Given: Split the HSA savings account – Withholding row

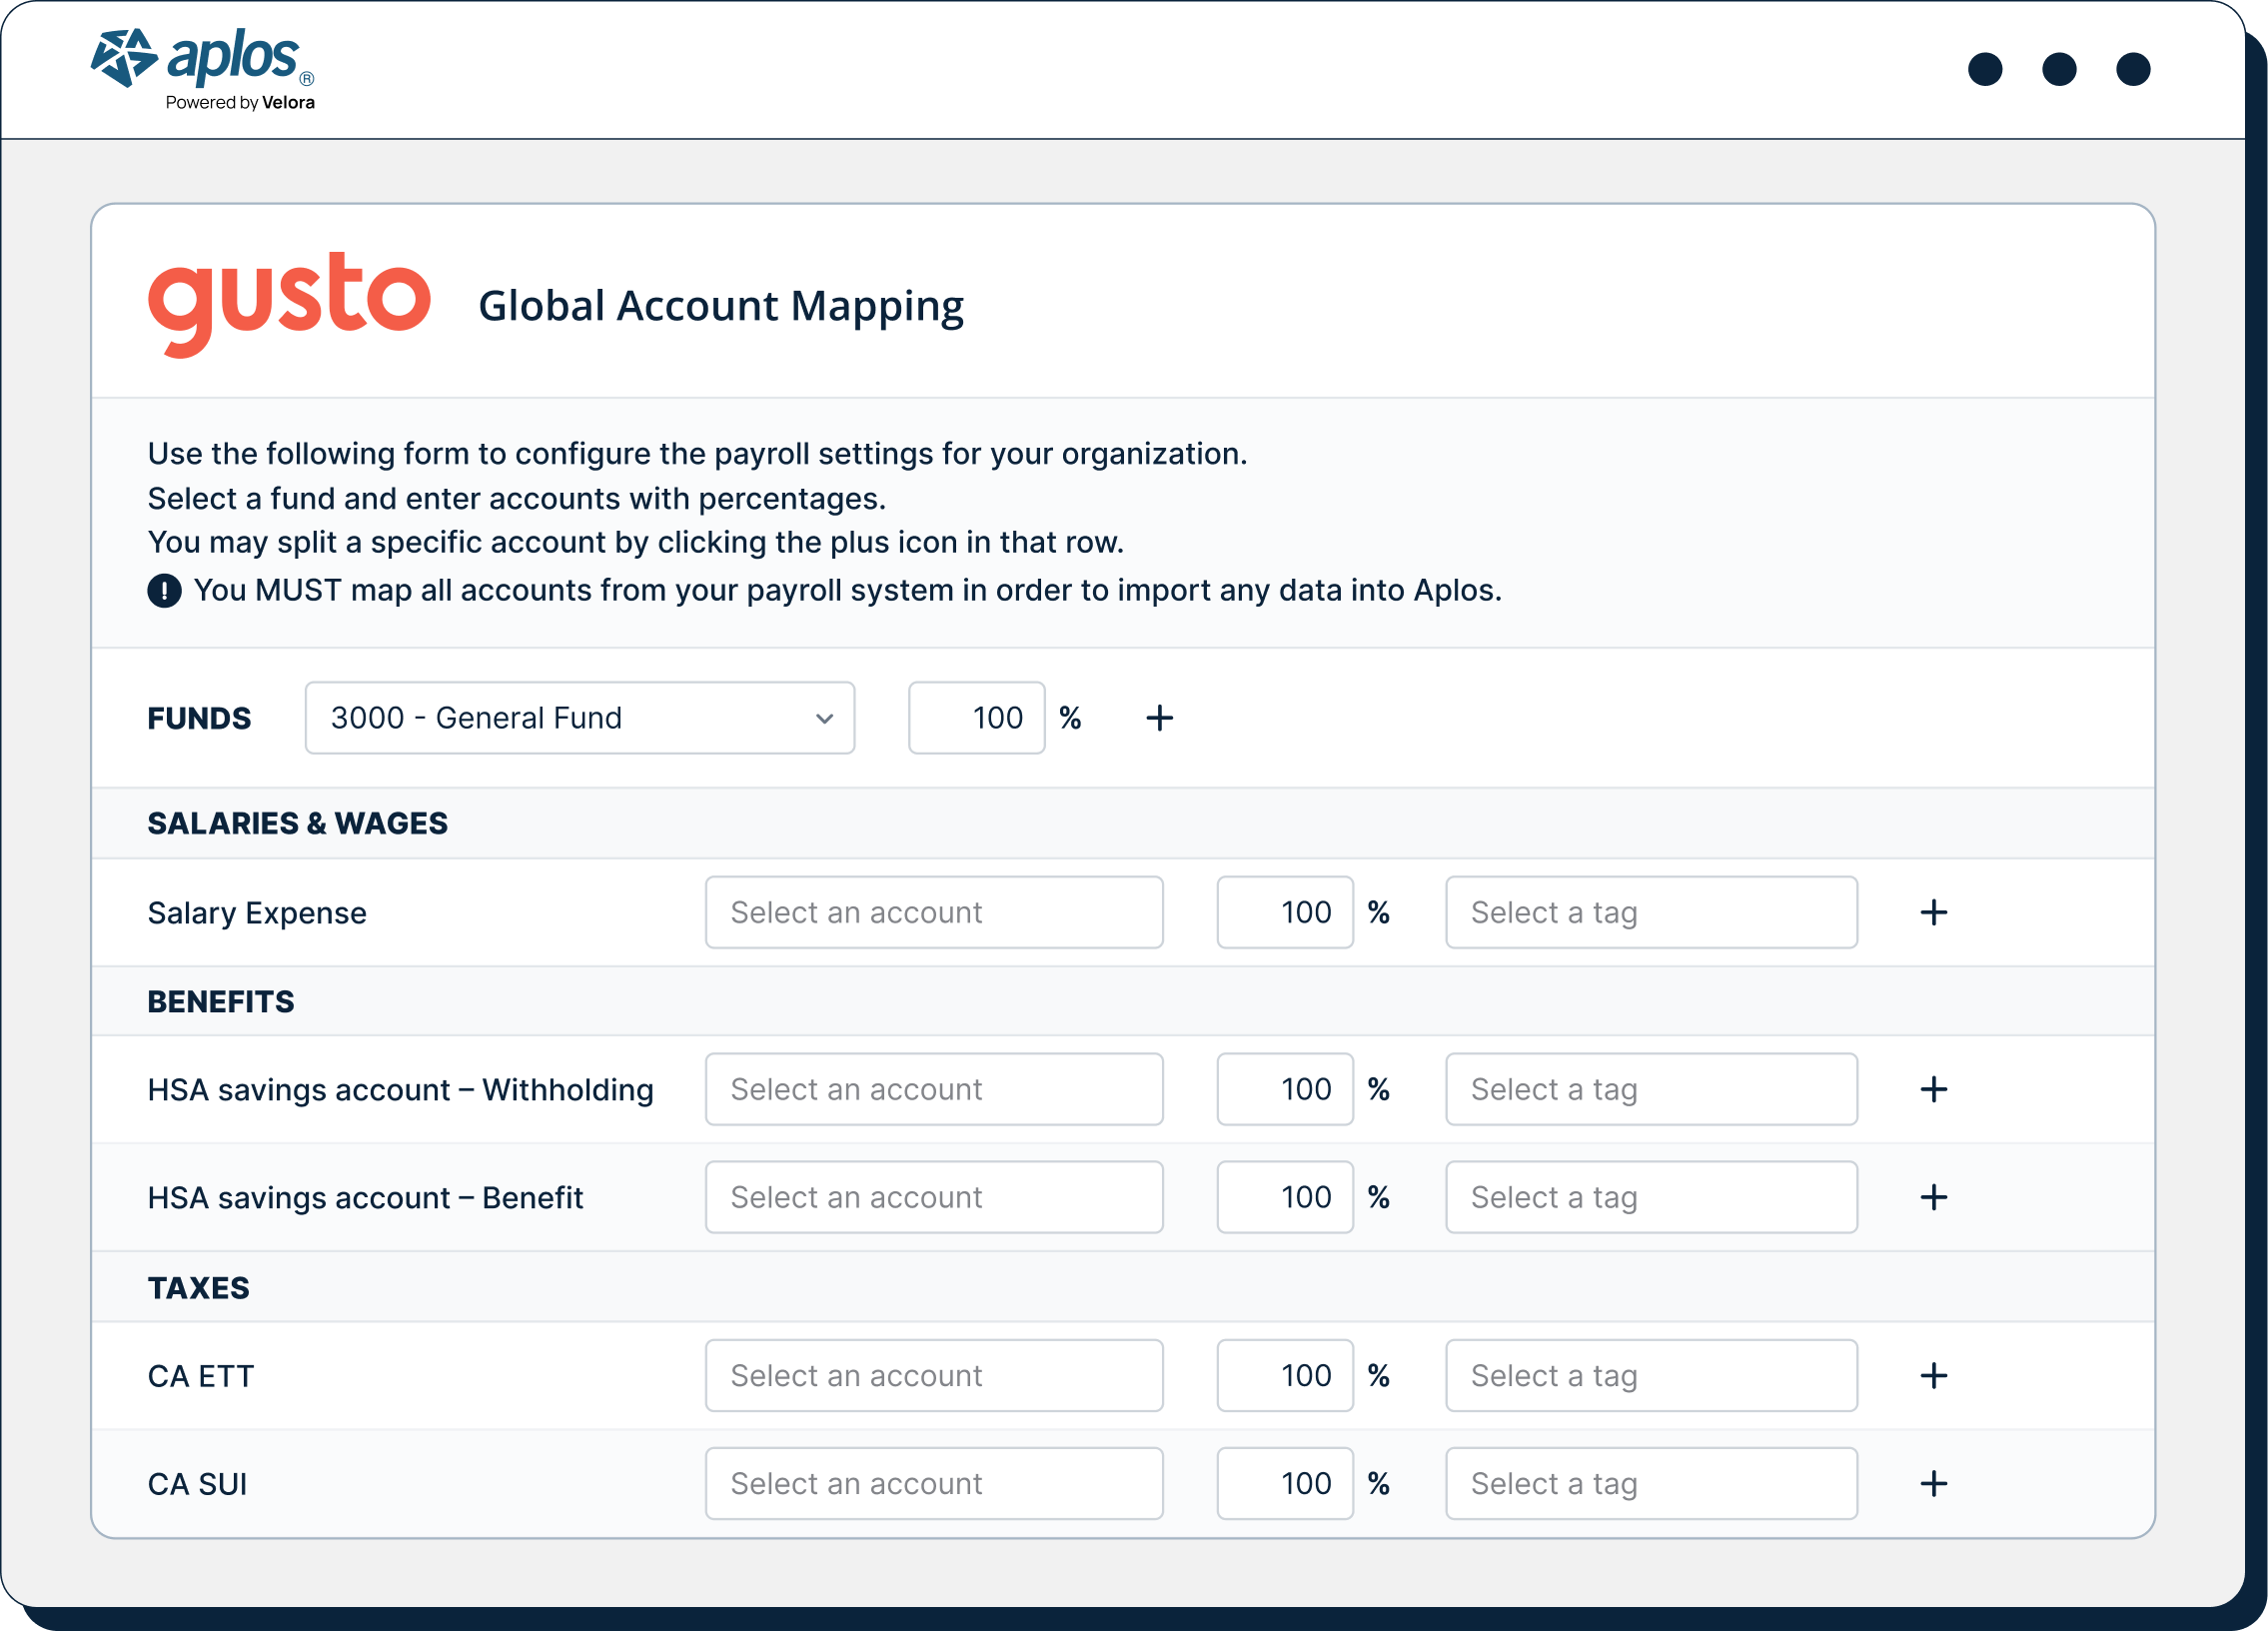Looking at the screenshot, I should pyautogui.click(x=1933, y=1089).
